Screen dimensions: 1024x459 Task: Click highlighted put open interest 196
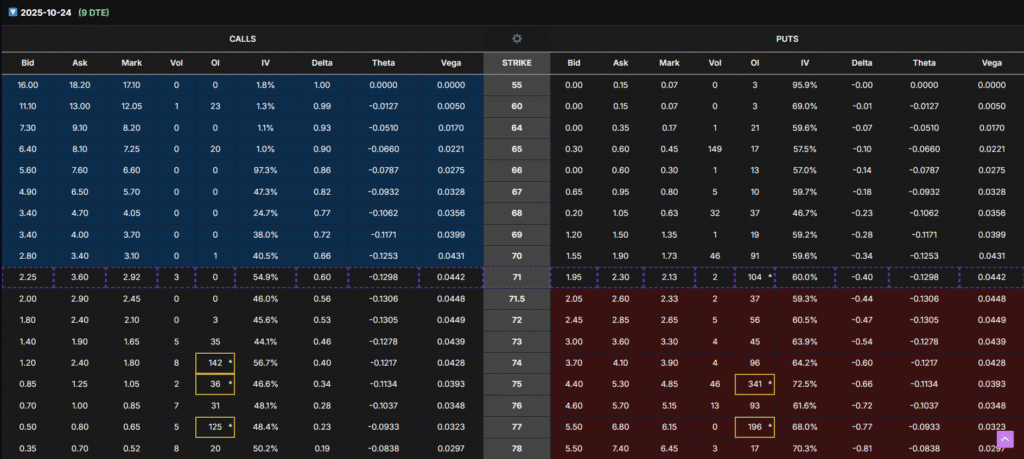tap(755, 427)
